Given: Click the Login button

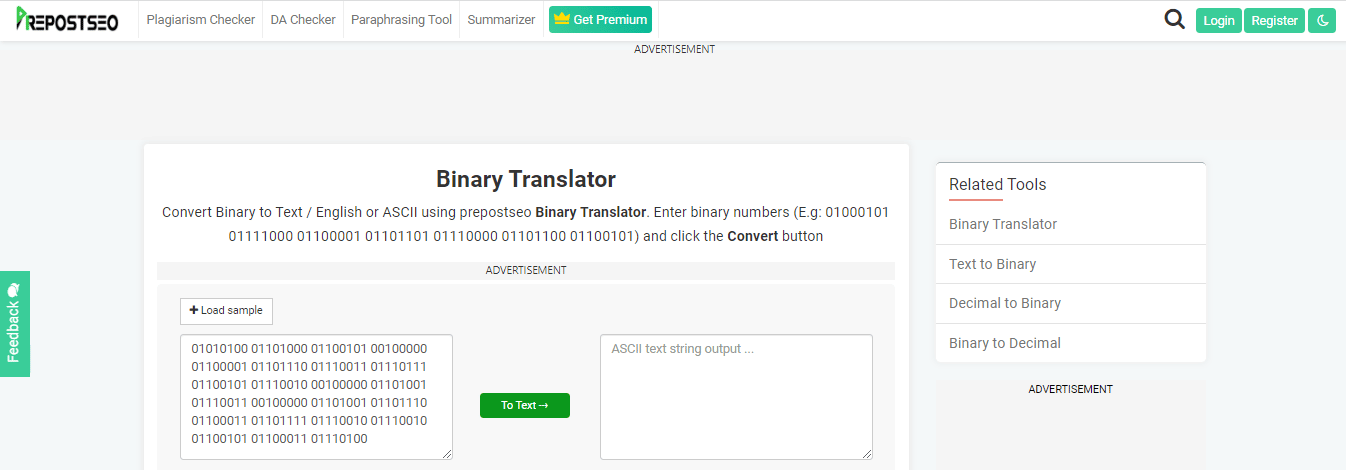Looking at the screenshot, I should (x=1219, y=20).
